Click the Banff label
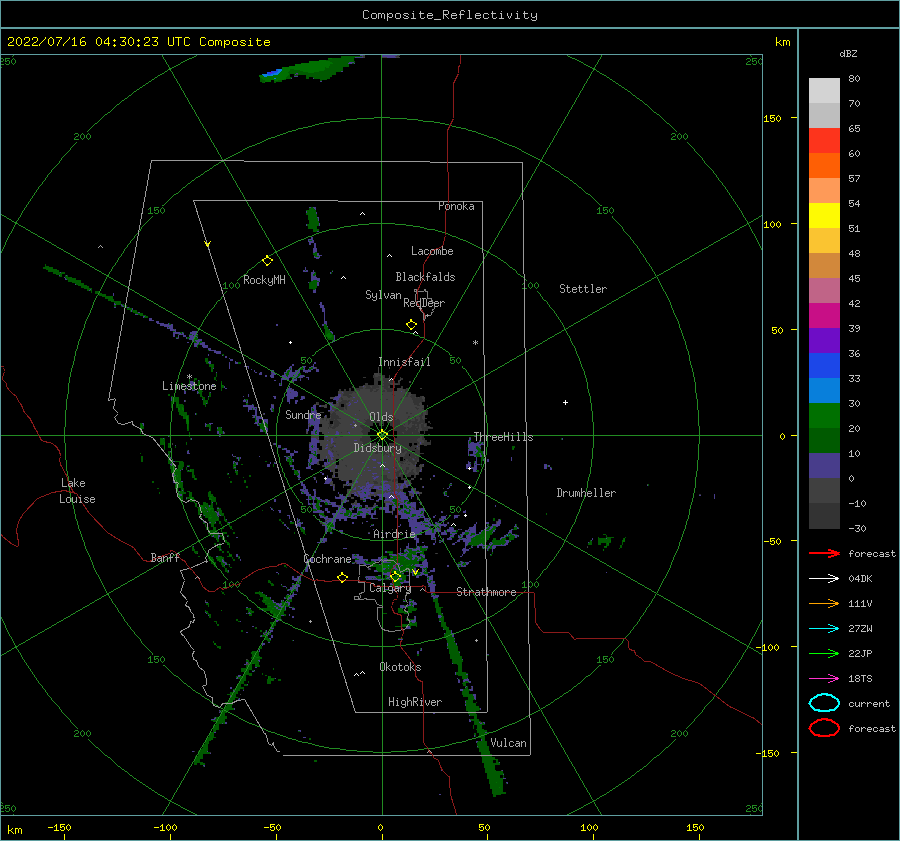The height and width of the screenshot is (841, 900). tap(165, 557)
